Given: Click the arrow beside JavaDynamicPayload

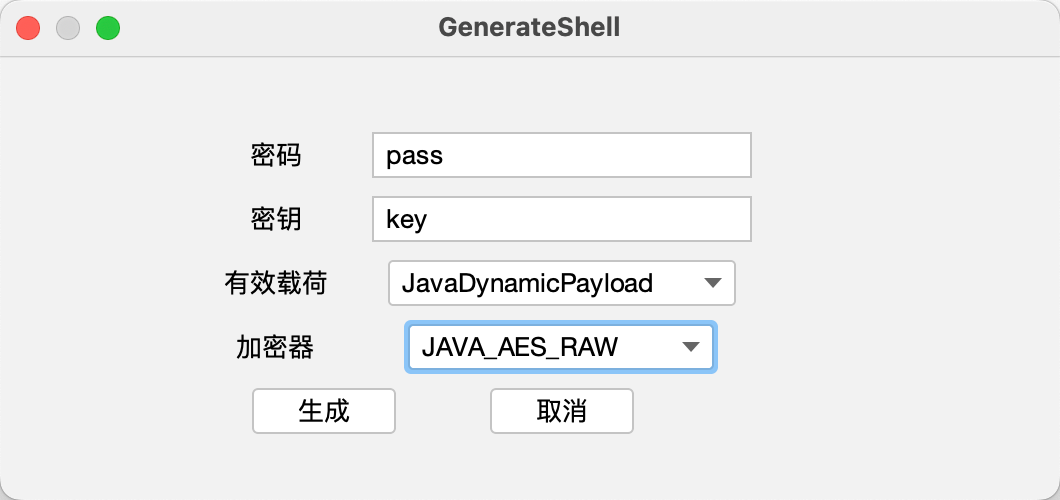Looking at the screenshot, I should 713,283.
